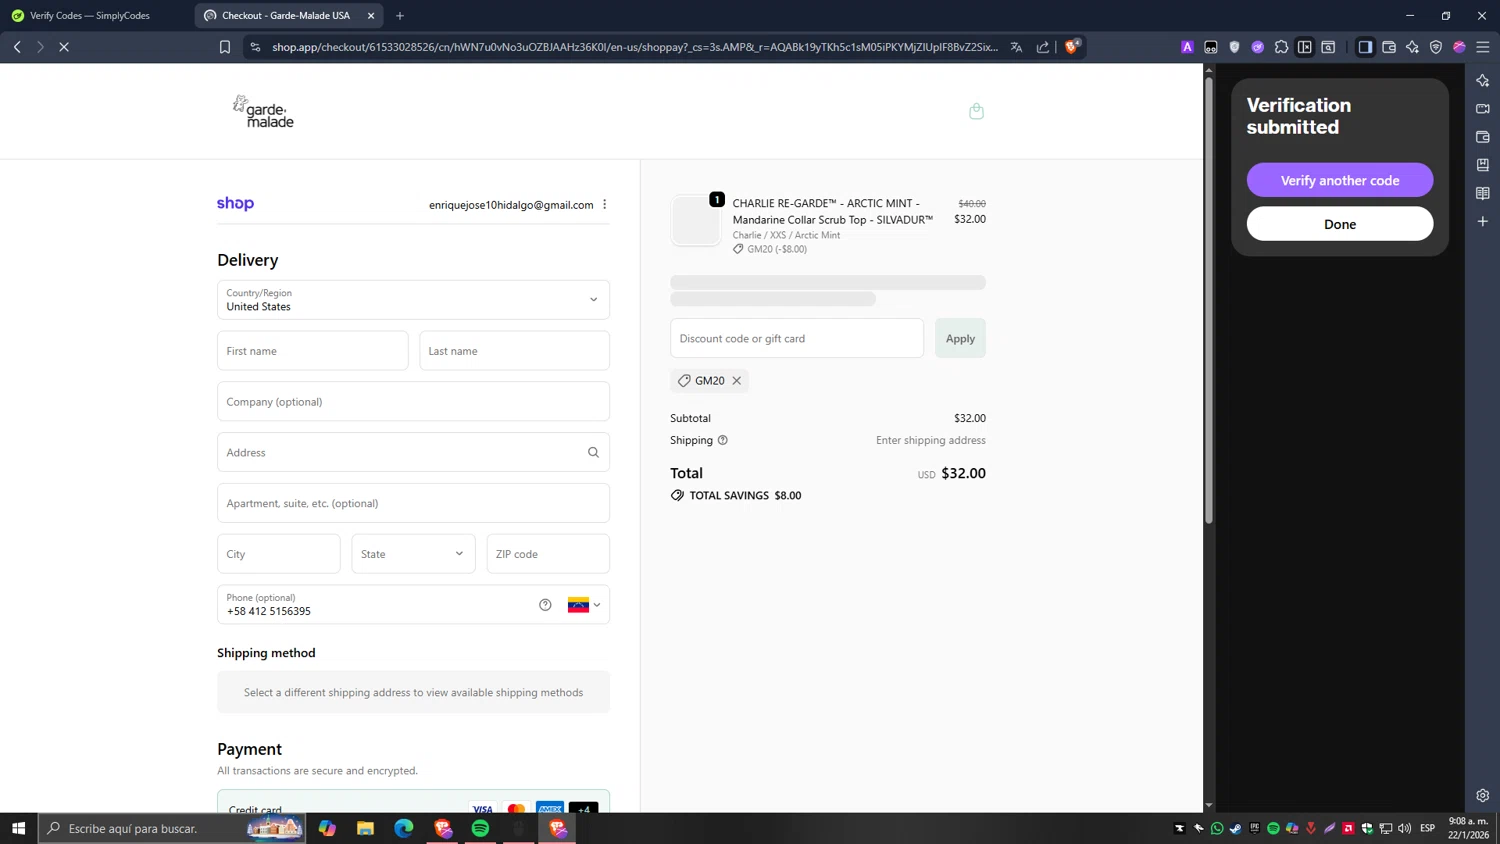Click the Apartment, suite field

tap(413, 503)
